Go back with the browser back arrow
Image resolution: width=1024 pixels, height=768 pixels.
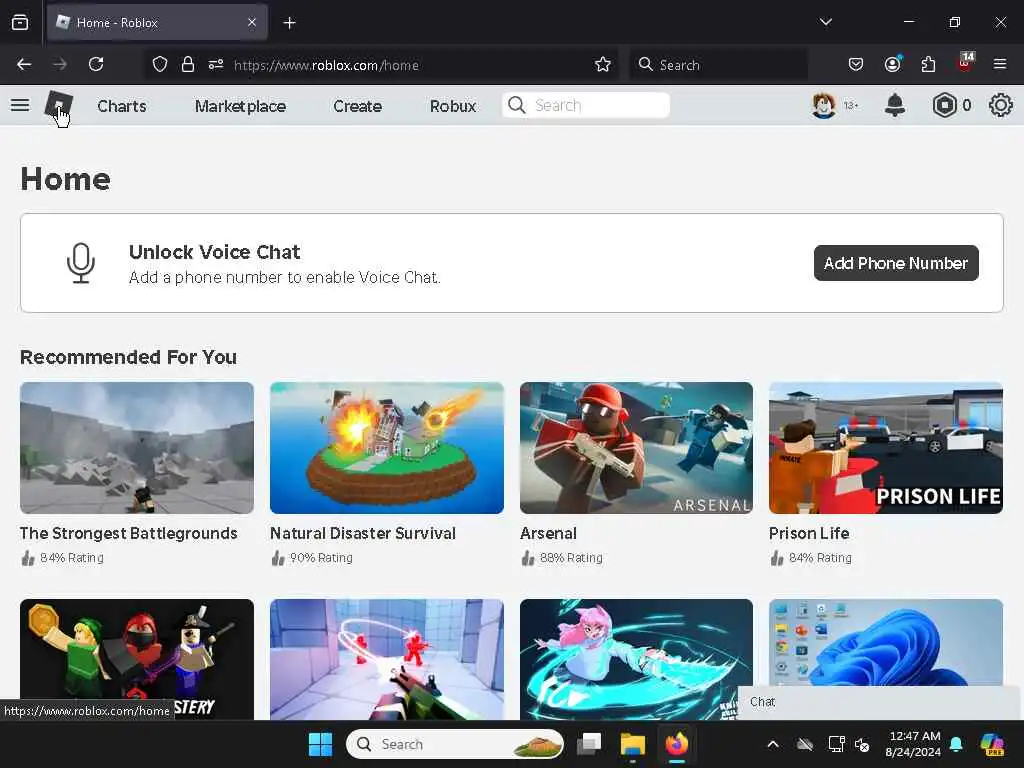tap(24, 64)
